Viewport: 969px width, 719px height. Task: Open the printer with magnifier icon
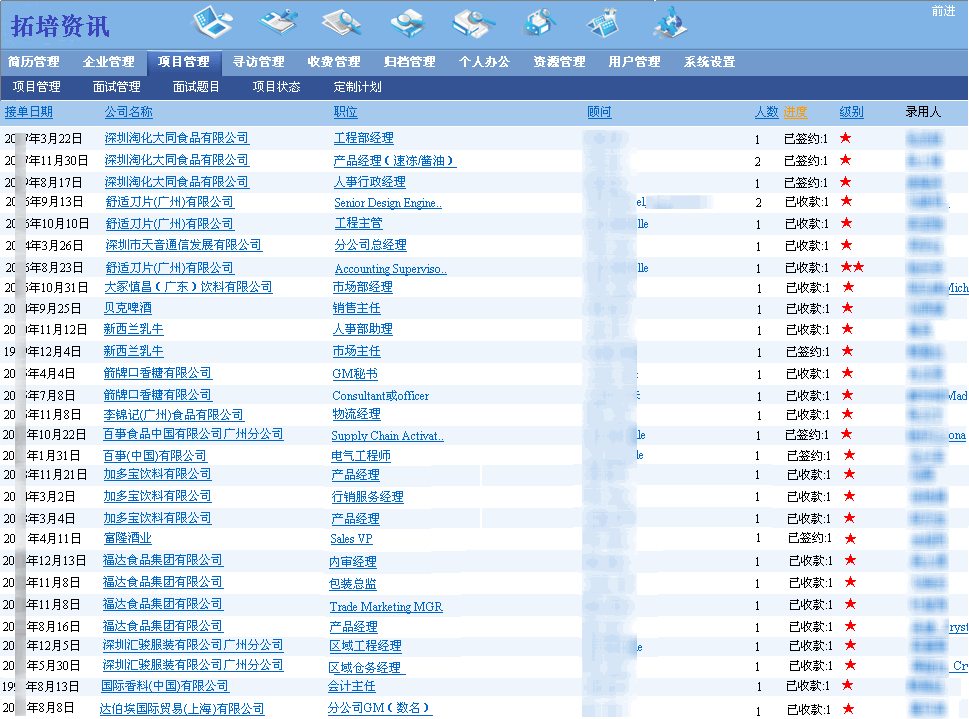point(540,22)
